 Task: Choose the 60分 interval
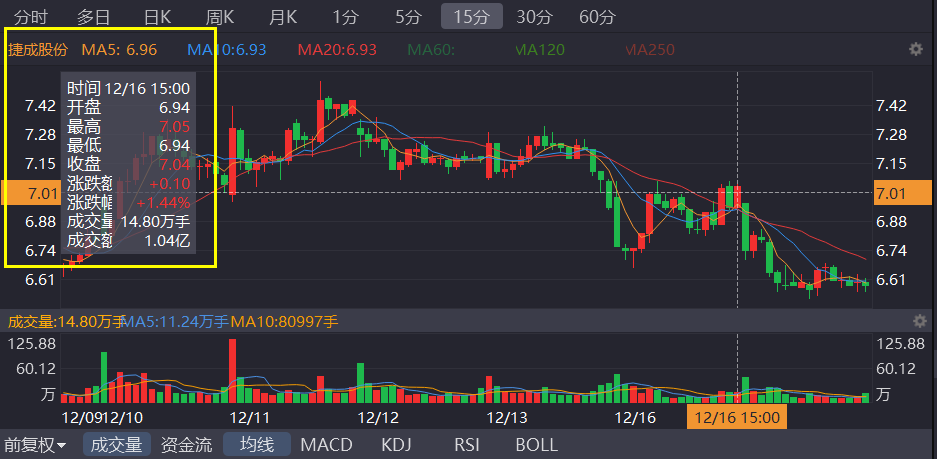point(597,17)
